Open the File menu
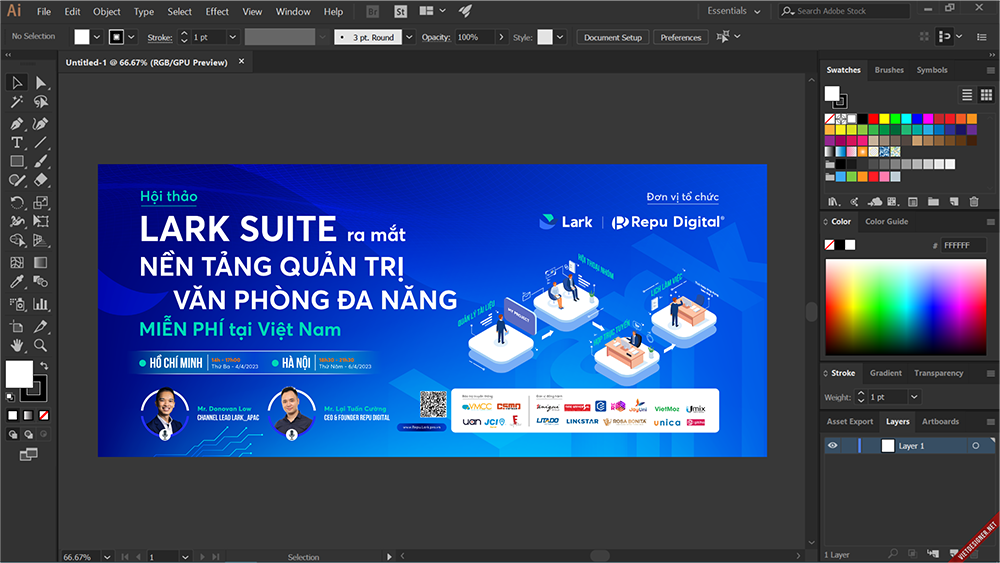The width and height of the screenshot is (1000, 563). tap(44, 11)
